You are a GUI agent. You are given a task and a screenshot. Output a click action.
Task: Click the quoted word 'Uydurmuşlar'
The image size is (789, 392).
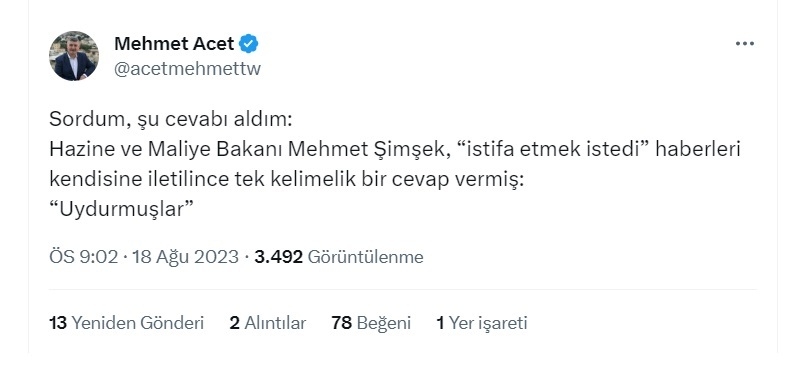tap(121, 209)
